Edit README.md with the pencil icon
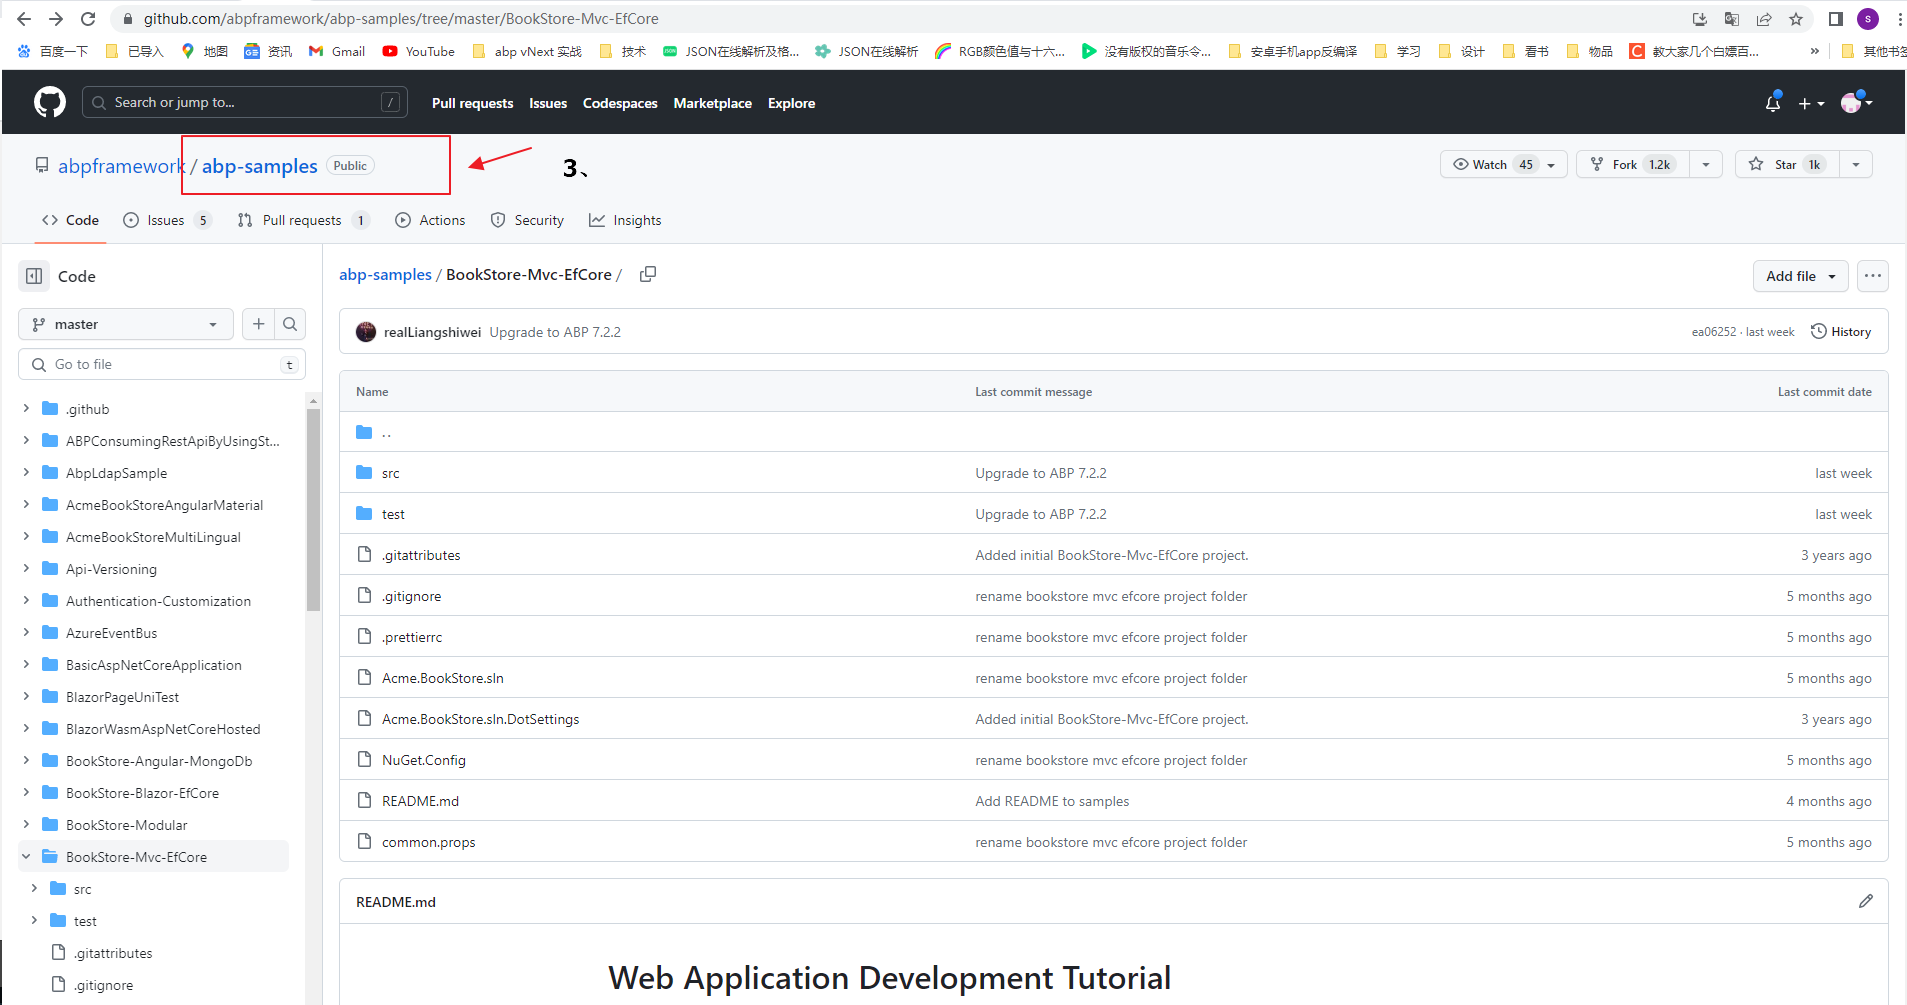The height and width of the screenshot is (1005, 1907). [1866, 901]
